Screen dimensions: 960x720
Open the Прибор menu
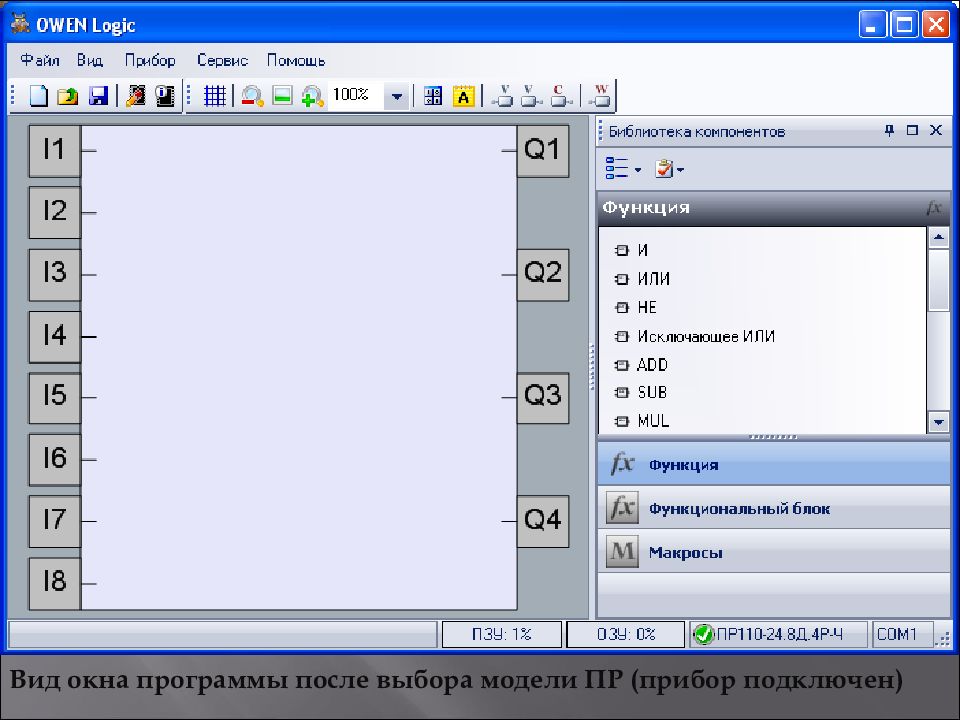click(150, 60)
